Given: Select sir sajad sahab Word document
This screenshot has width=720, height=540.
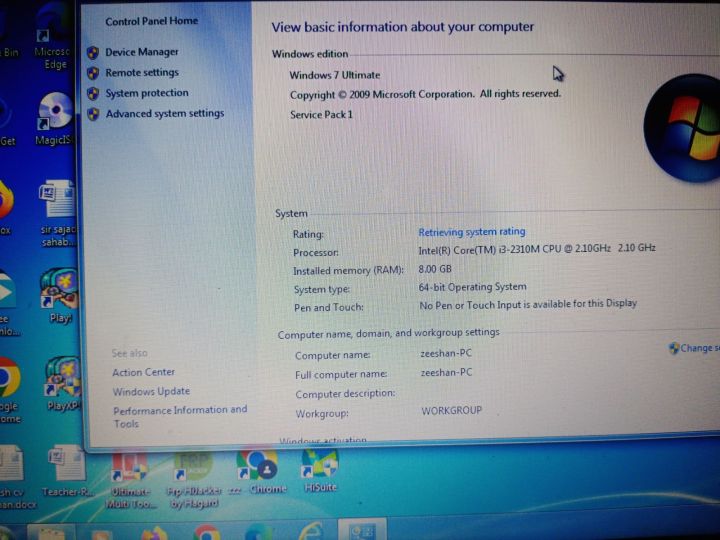Looking at the screenshot, I should click(57, 214).
